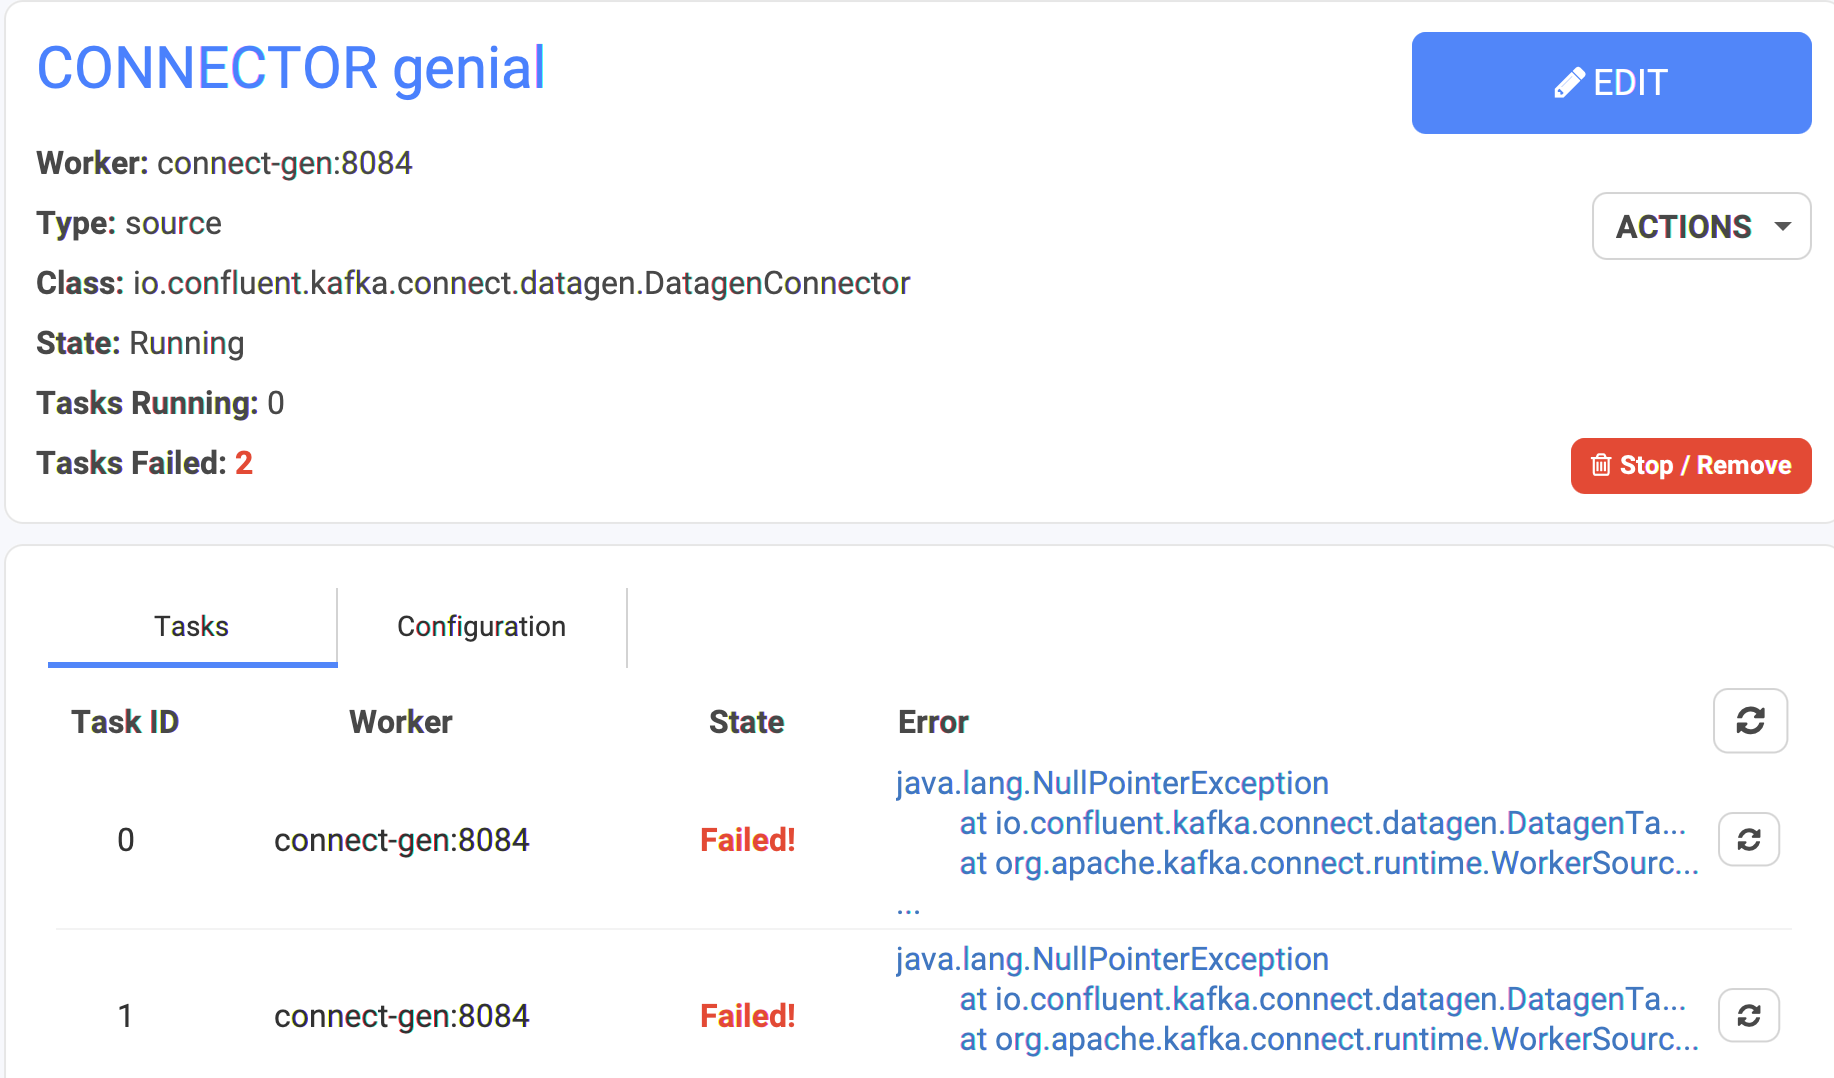The height and width of the screenshot is (1078, 1834).
Task: Click the pencil icon on EDIT button
Action: [1569, 83]
